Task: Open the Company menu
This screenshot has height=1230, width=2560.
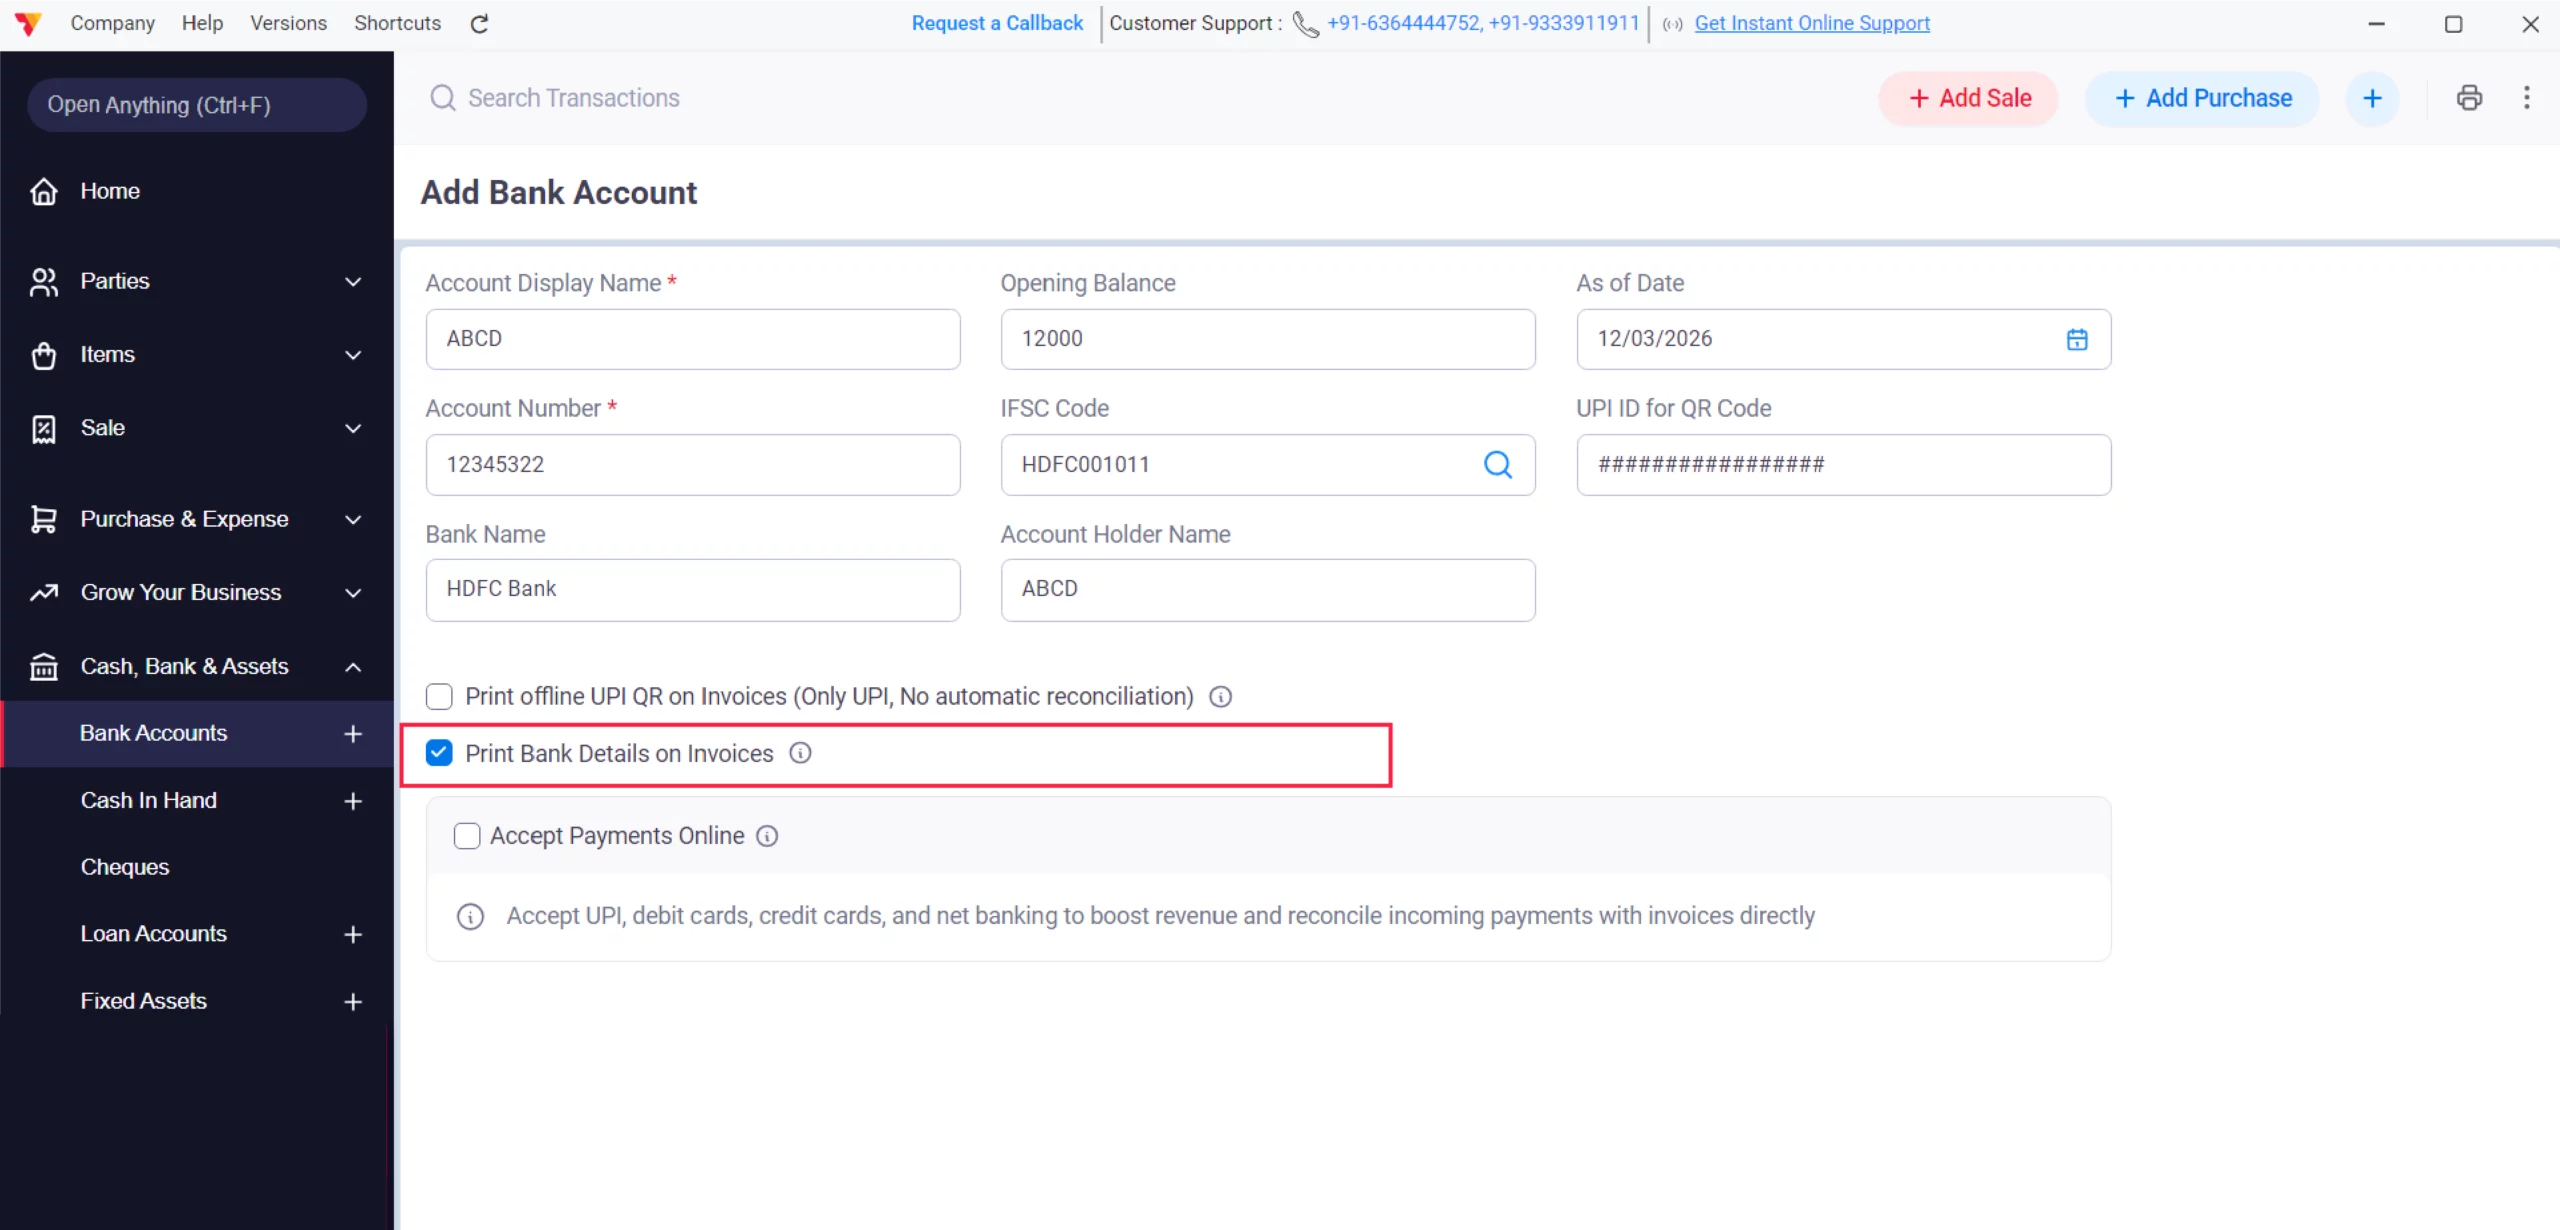Action: [112, 23]
